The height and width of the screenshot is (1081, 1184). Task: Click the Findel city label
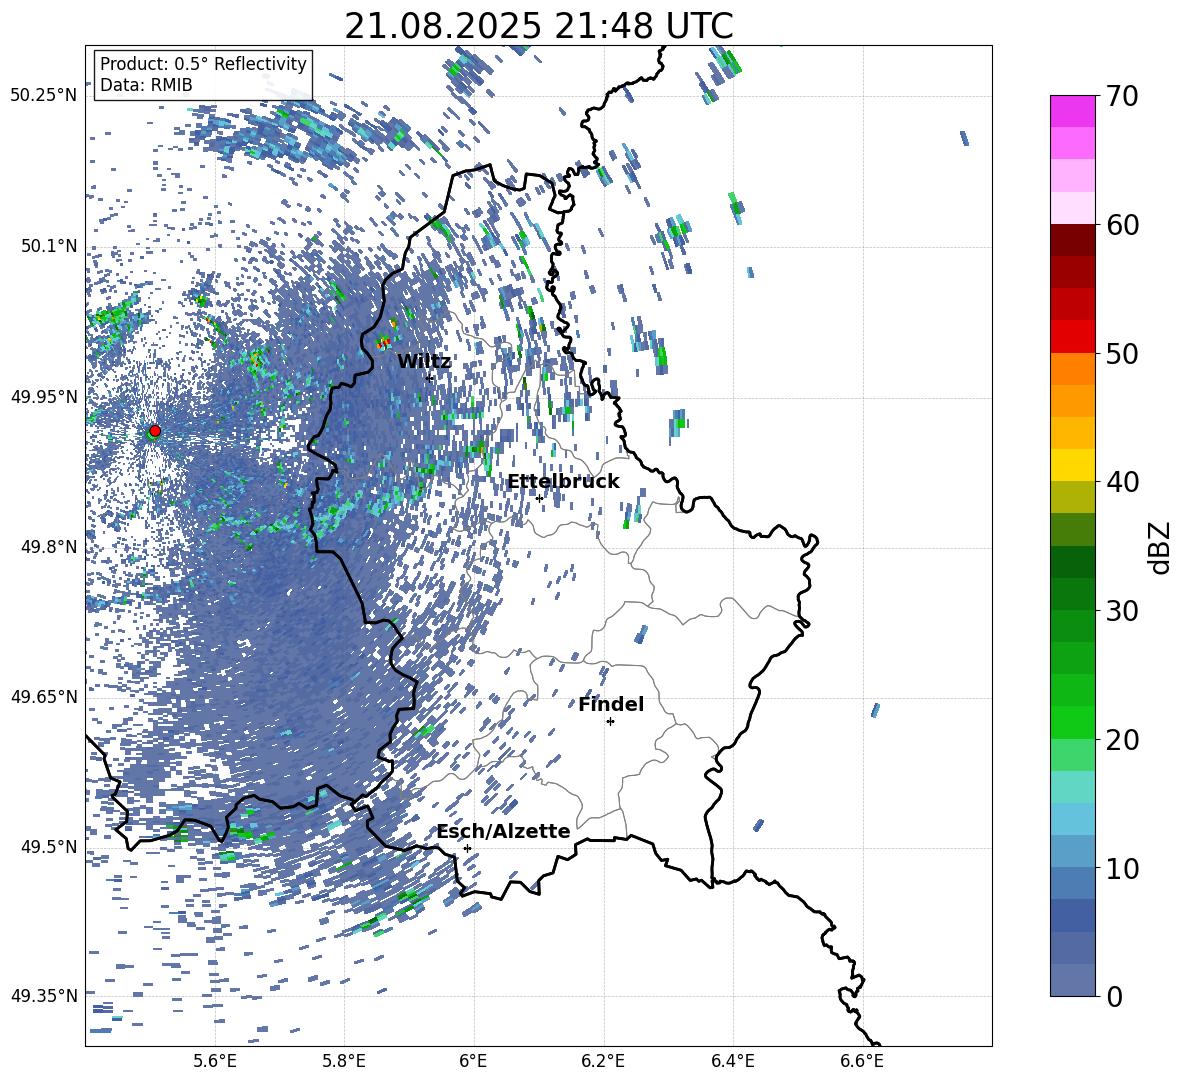pyautogui.click(x=611, y=704)
